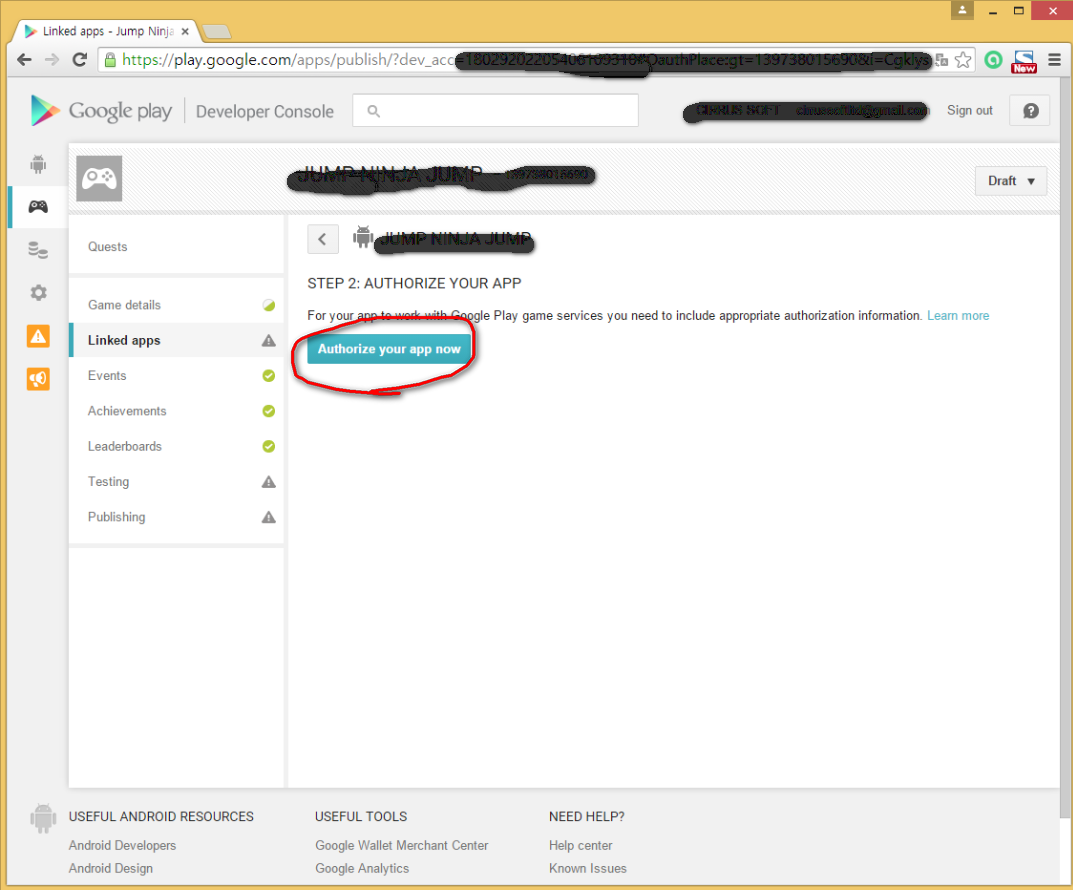The height and width of the screenshot is (890, 1073).
Task: Click the browser back arrow
Action: point(24,60)
